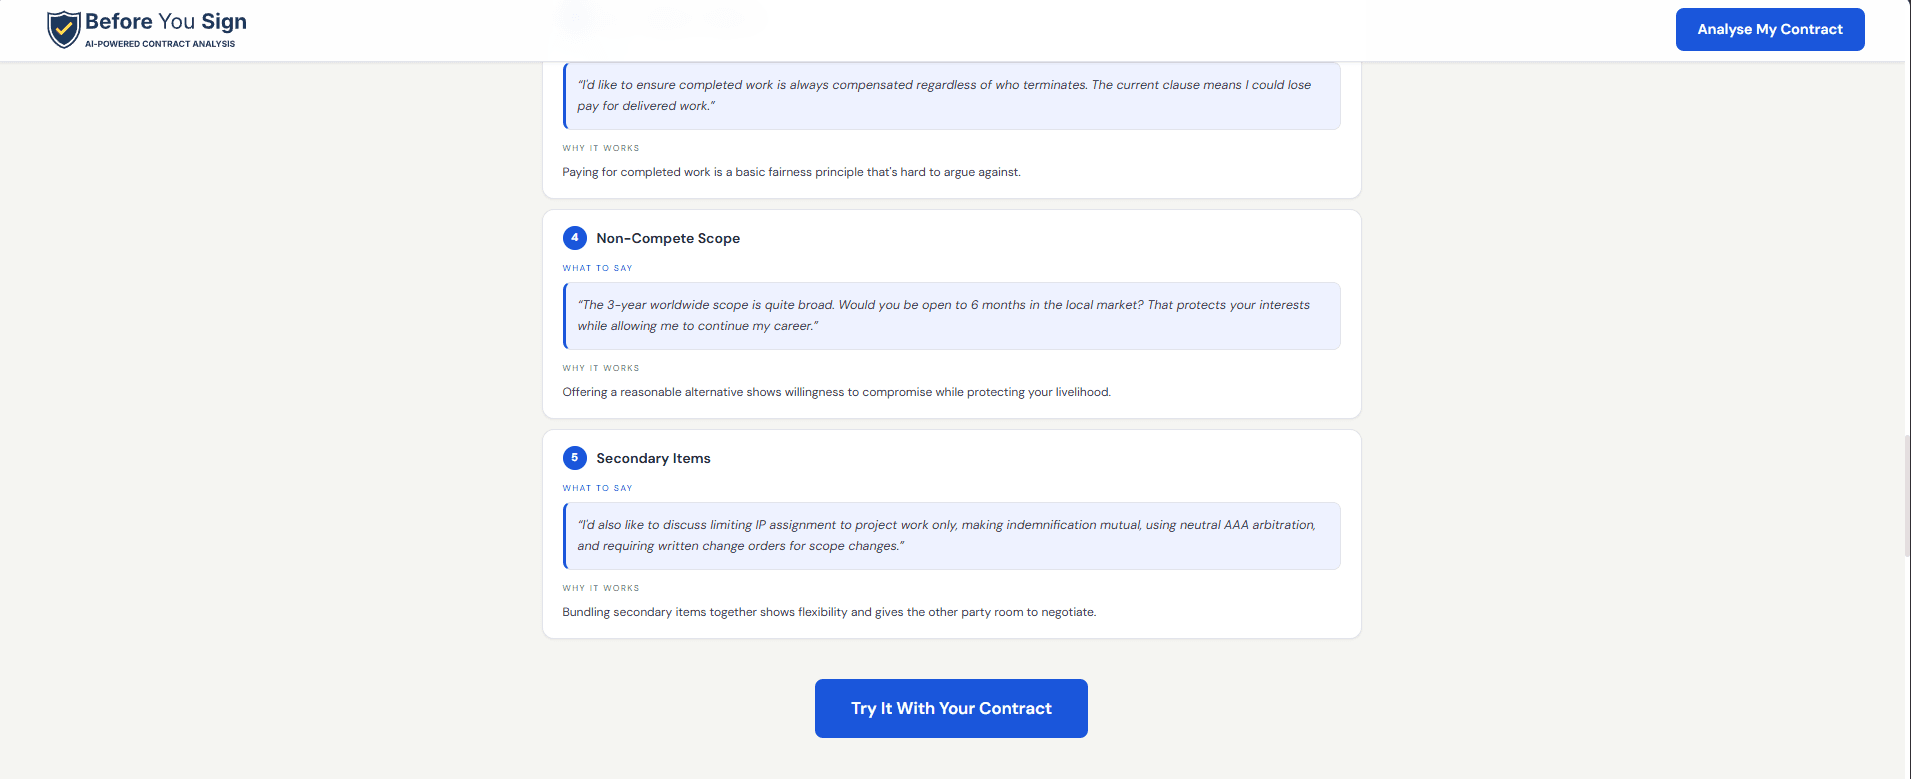Click the partially visible card badge at top
The width and height of the screenshot is (1911, 779).
point(576,16)
